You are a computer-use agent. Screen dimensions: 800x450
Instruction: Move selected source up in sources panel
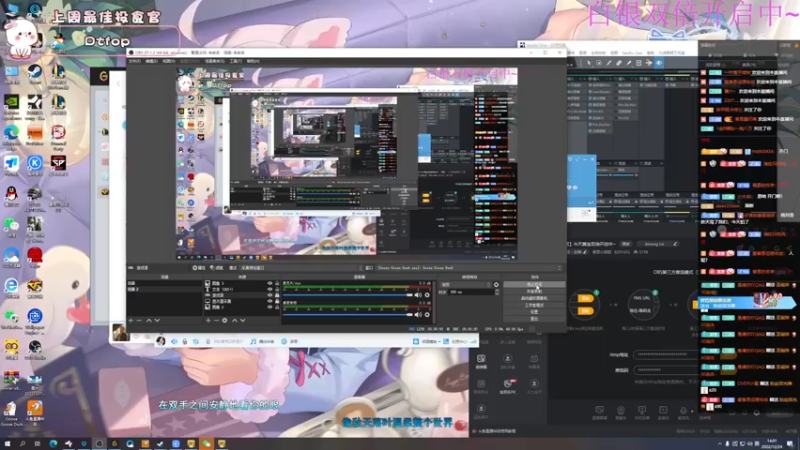(x=235, y=320)
